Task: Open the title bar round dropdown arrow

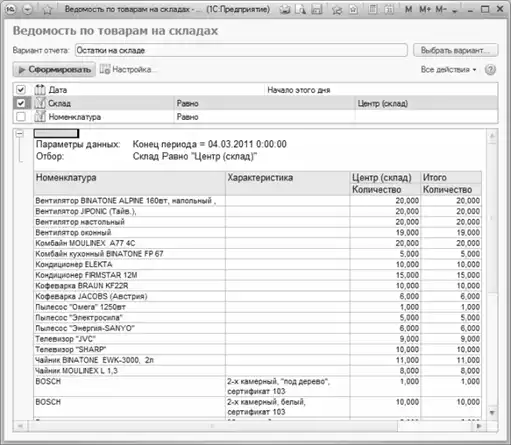Action: pos(28,10)
